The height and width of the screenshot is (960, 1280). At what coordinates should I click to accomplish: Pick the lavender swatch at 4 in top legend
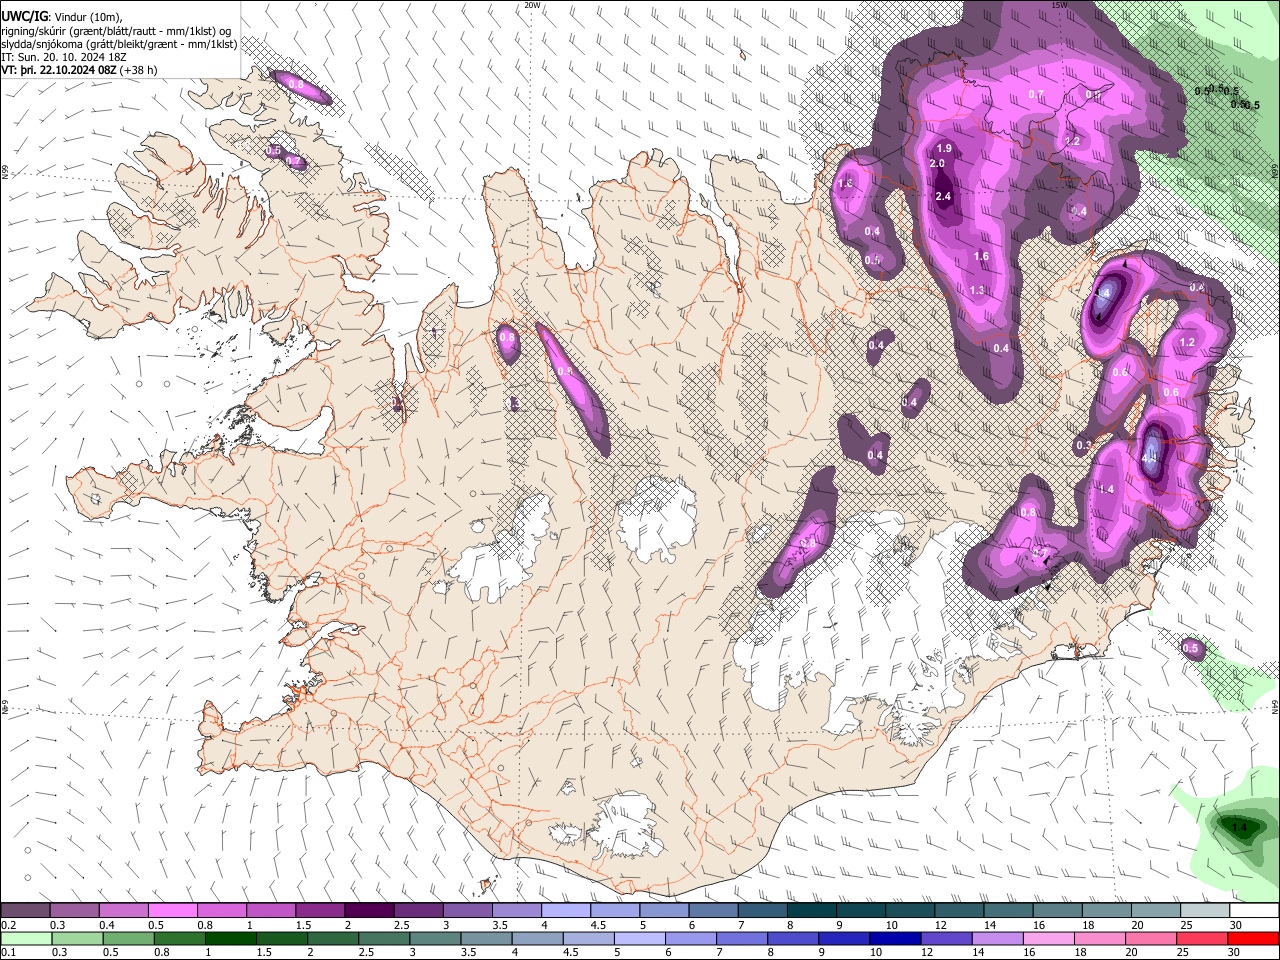566,911
